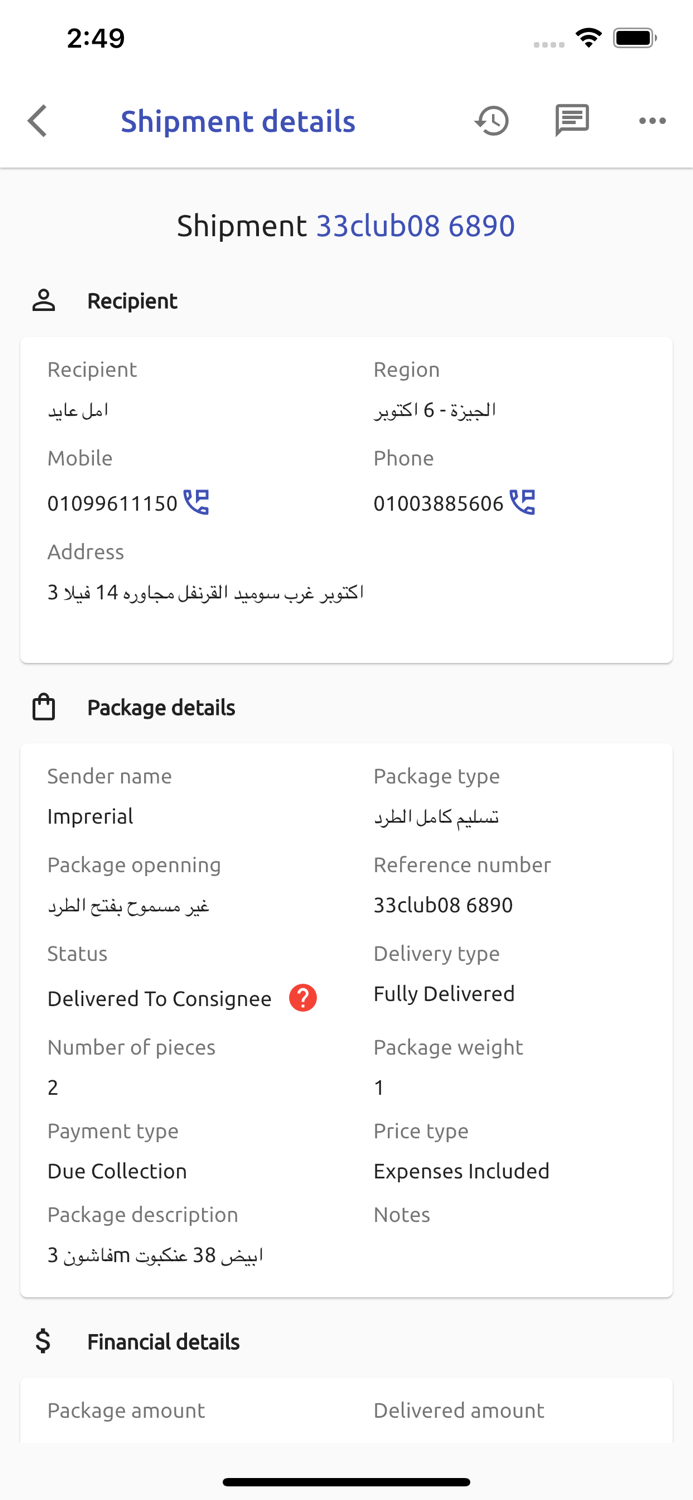Tap the home indicator bar at bottom
This screenshot has height=1500, width=693.
[346, 1482]
